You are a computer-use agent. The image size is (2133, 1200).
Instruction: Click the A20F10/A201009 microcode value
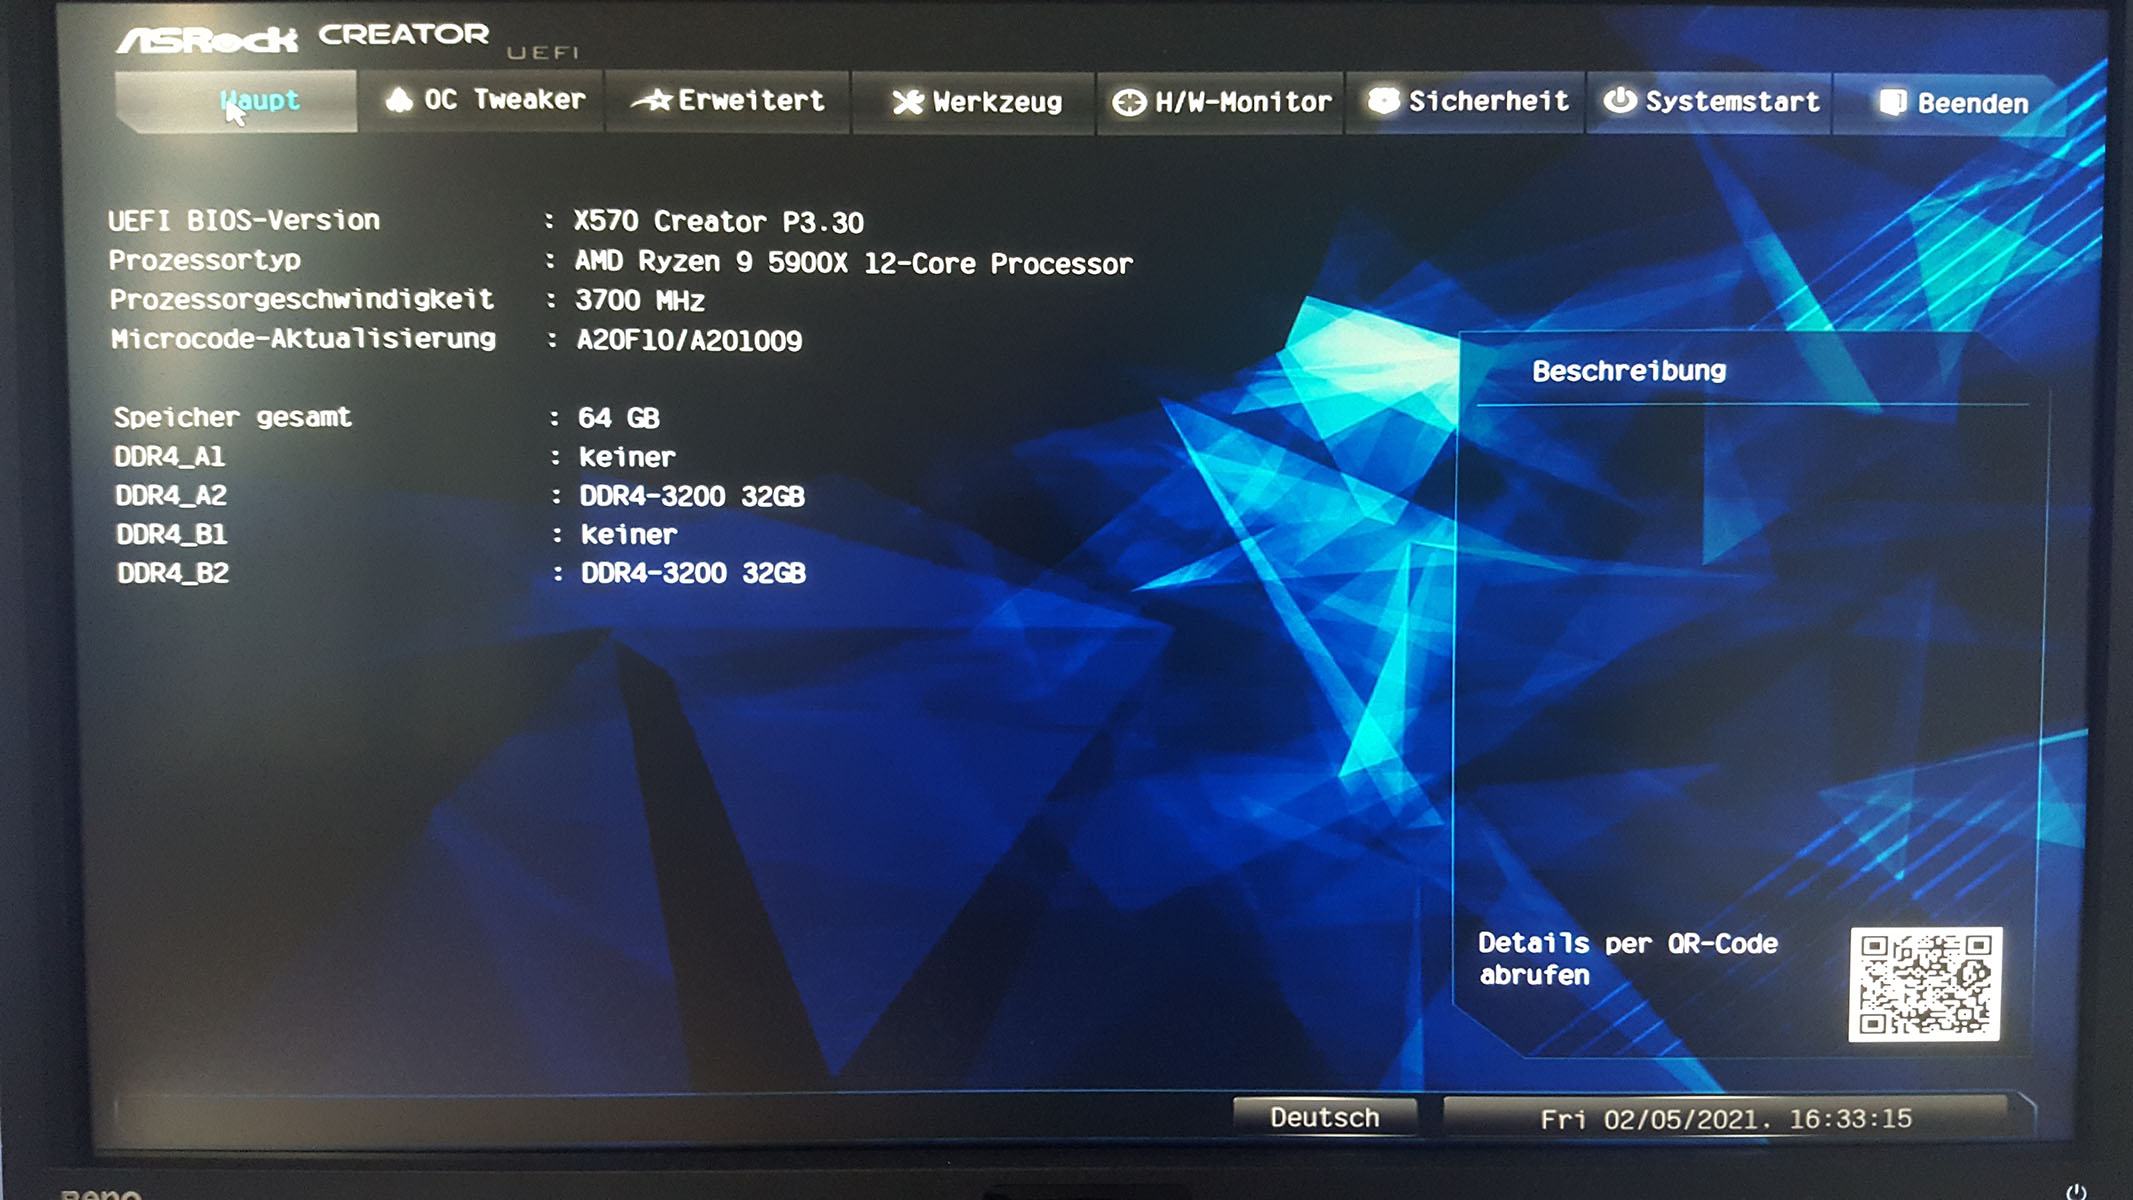689,341
